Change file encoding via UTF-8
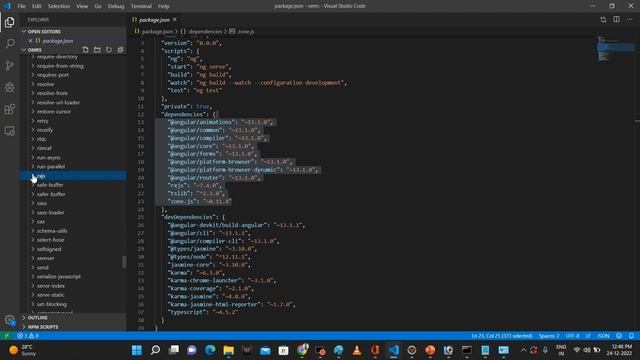The height and width of the screenshot is (360, 640). (572, 336)
